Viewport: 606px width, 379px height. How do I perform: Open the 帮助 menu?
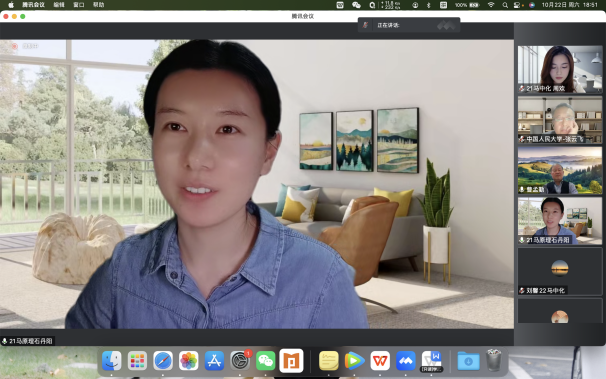(x=99, y=5)
